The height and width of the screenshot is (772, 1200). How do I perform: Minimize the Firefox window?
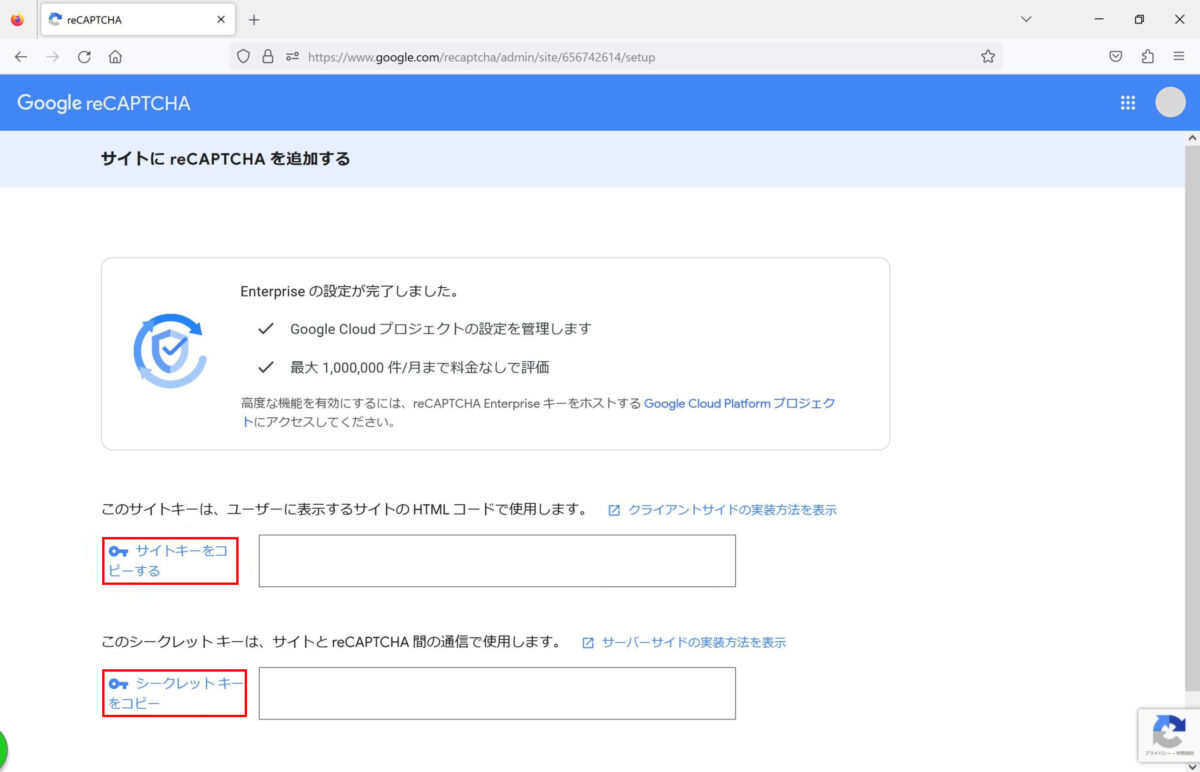coord(1099,20)
